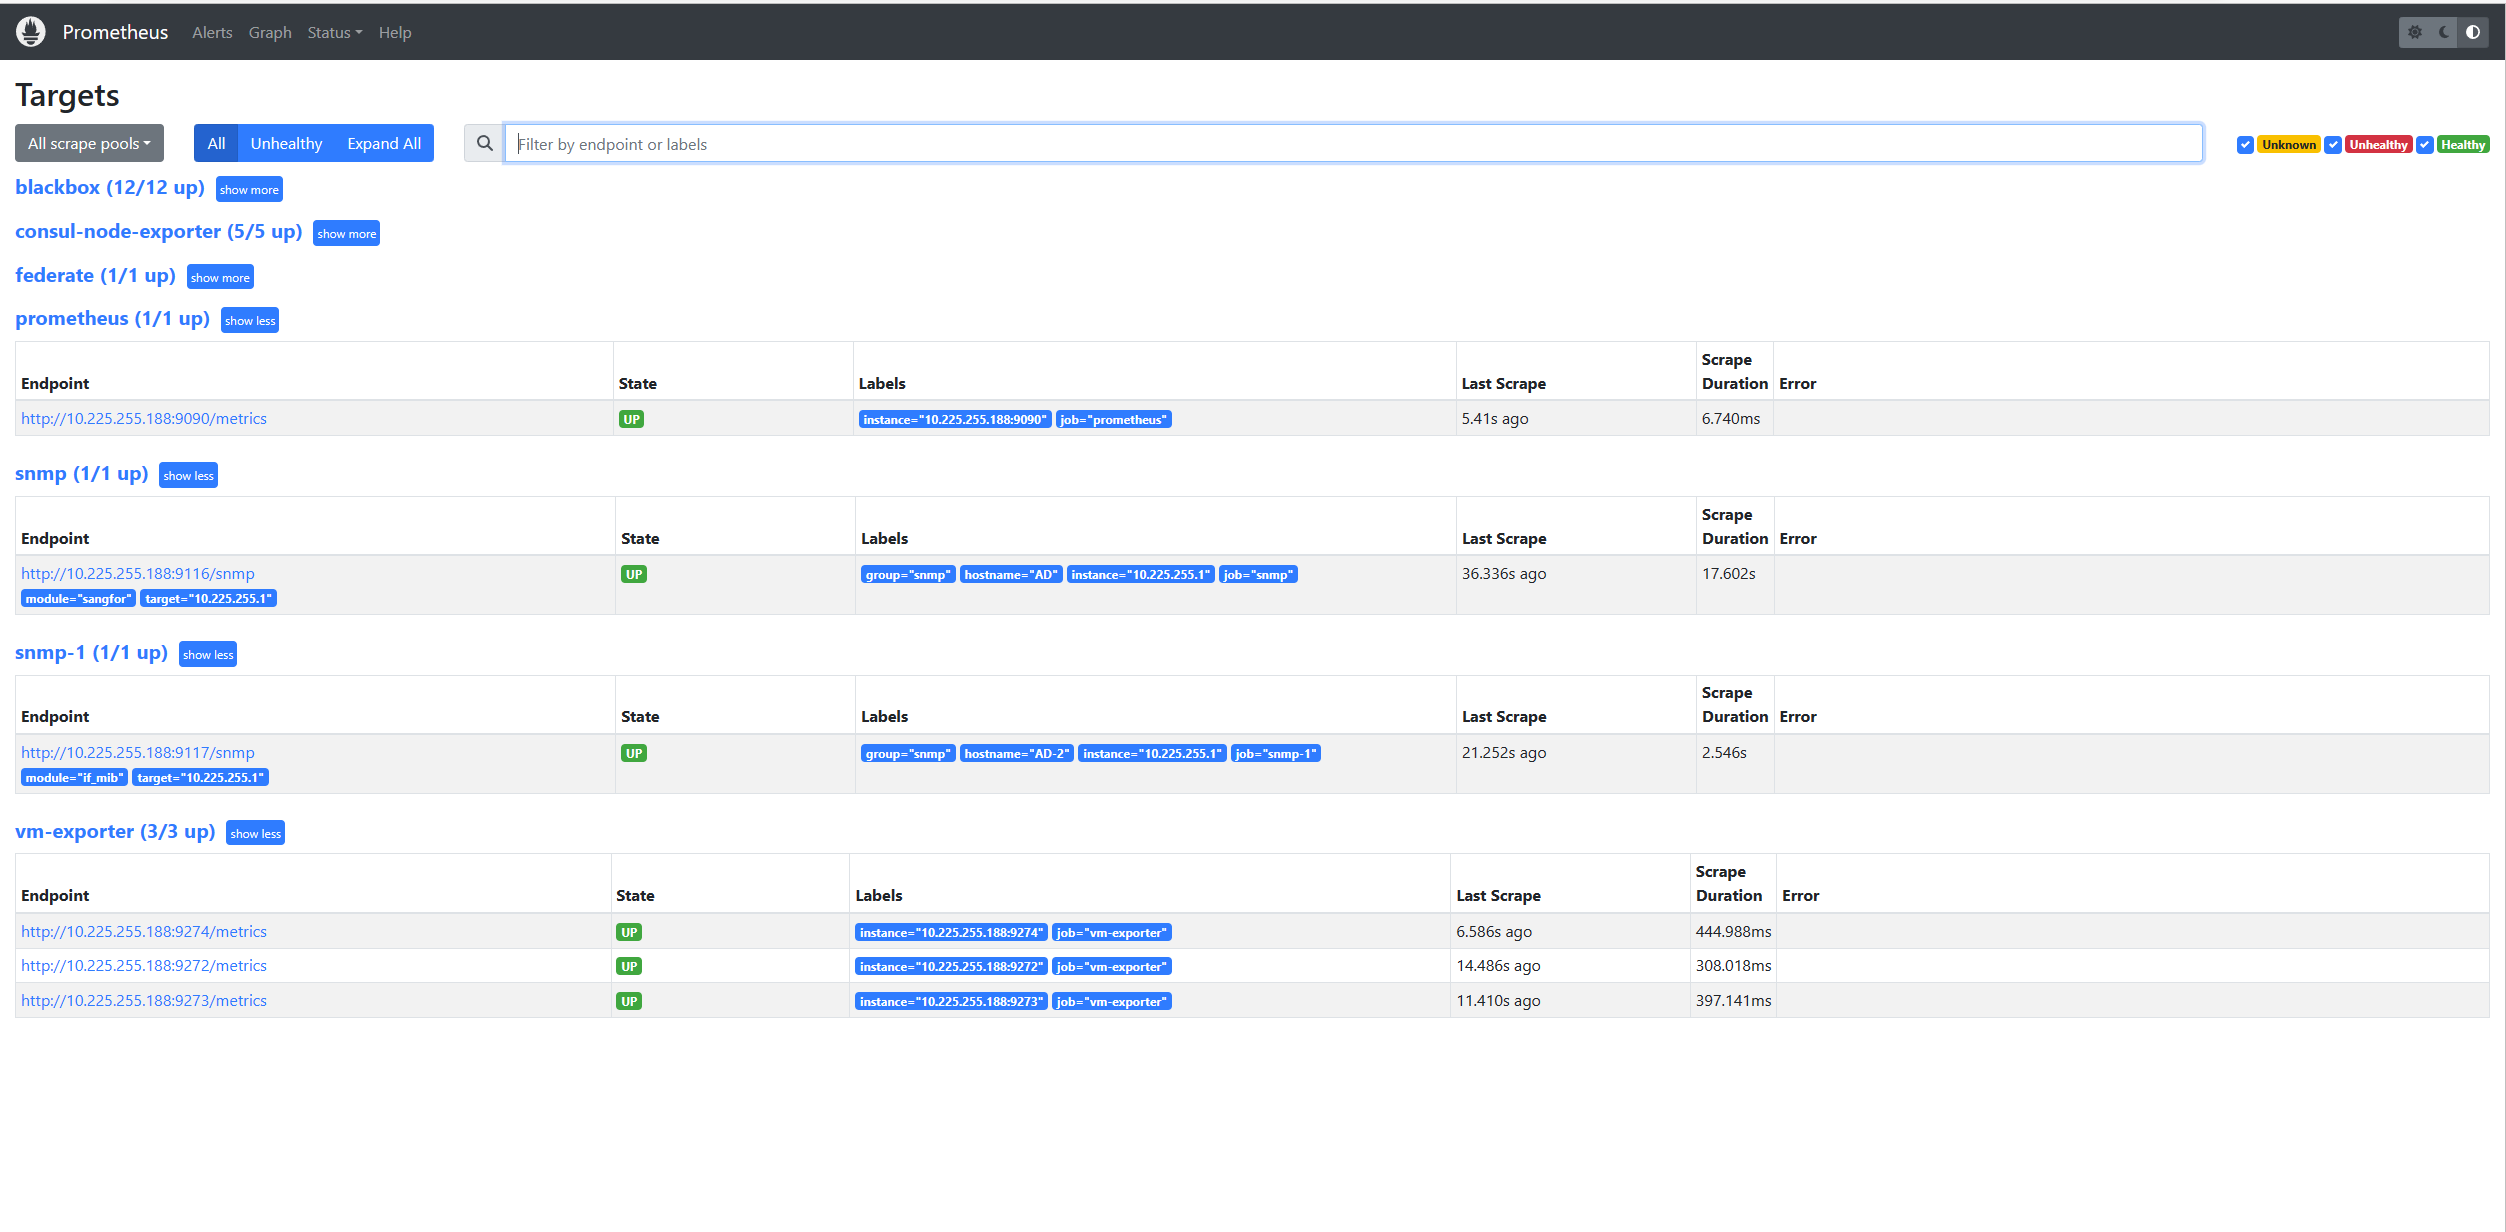Click the job="prometheus" label badge
The width and height of the screenshot is (2506, 1232).
(x=1113, y=419)
